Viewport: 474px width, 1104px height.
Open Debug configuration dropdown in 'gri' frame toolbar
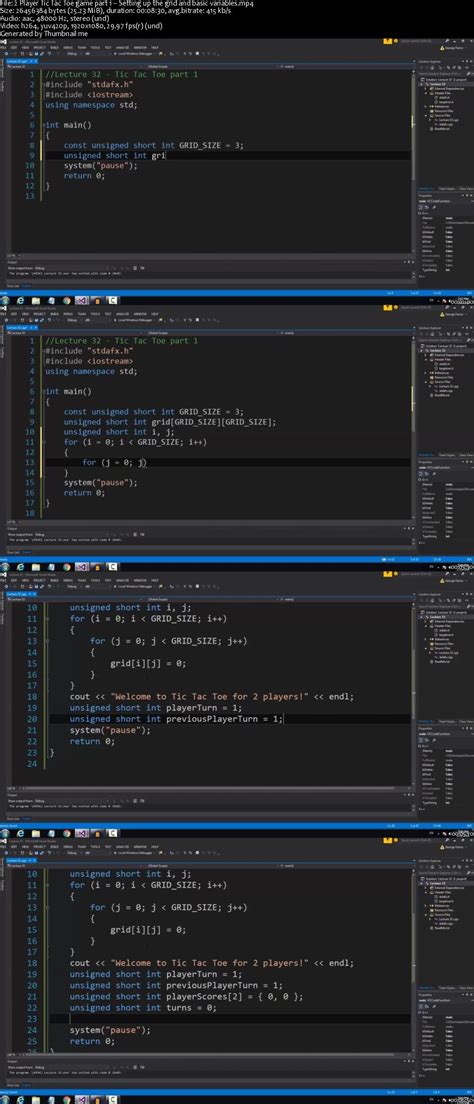tap(73, 54)
